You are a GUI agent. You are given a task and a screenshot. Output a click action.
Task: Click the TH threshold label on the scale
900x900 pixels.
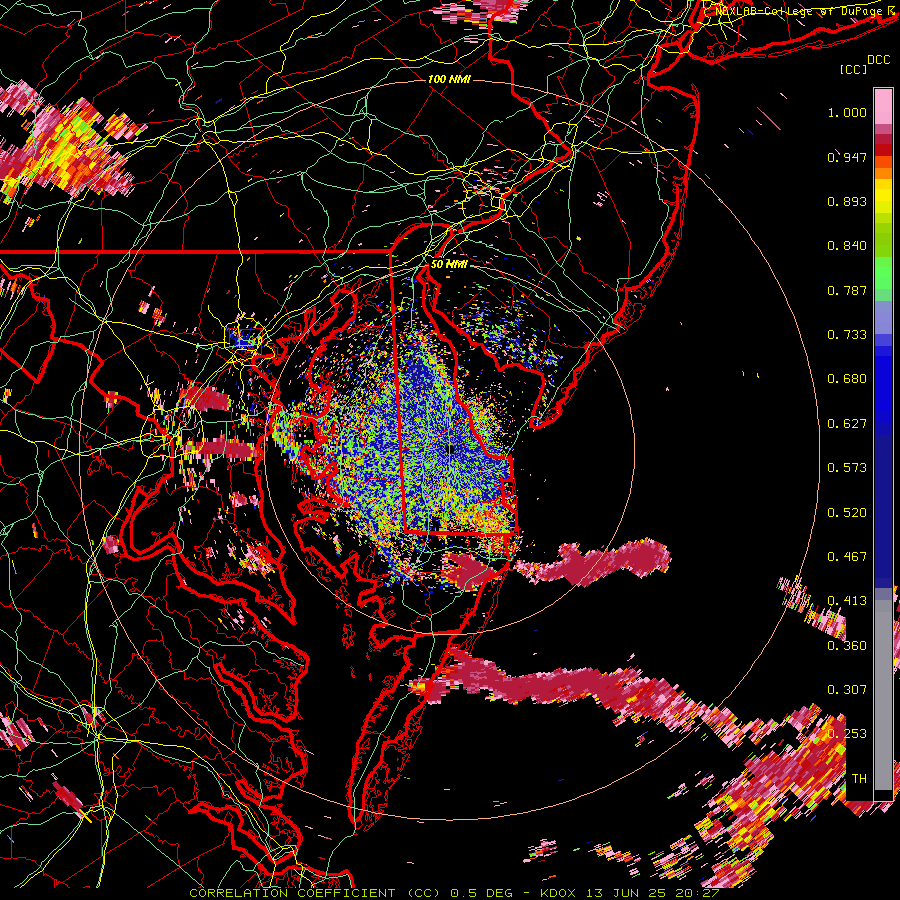(x=859, y=779)
